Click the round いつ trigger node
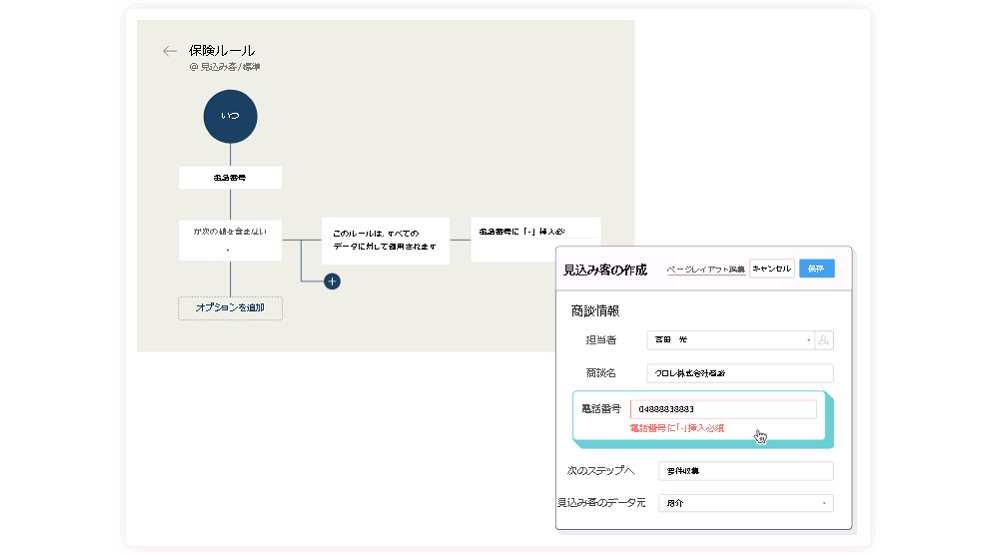The image size is (1000, 555). point(230,116)
